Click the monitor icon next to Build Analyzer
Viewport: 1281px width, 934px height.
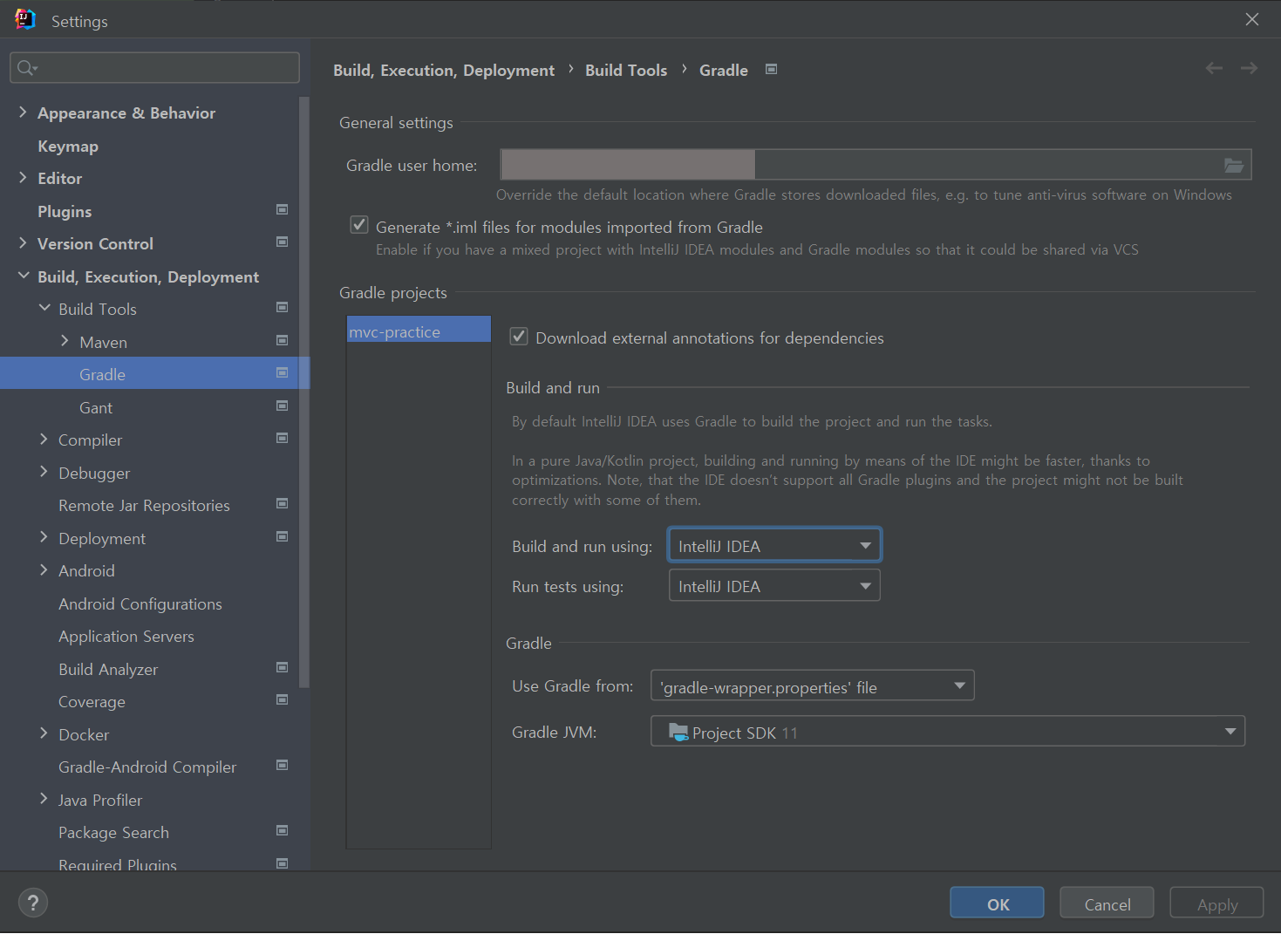[x=281, y=667]
